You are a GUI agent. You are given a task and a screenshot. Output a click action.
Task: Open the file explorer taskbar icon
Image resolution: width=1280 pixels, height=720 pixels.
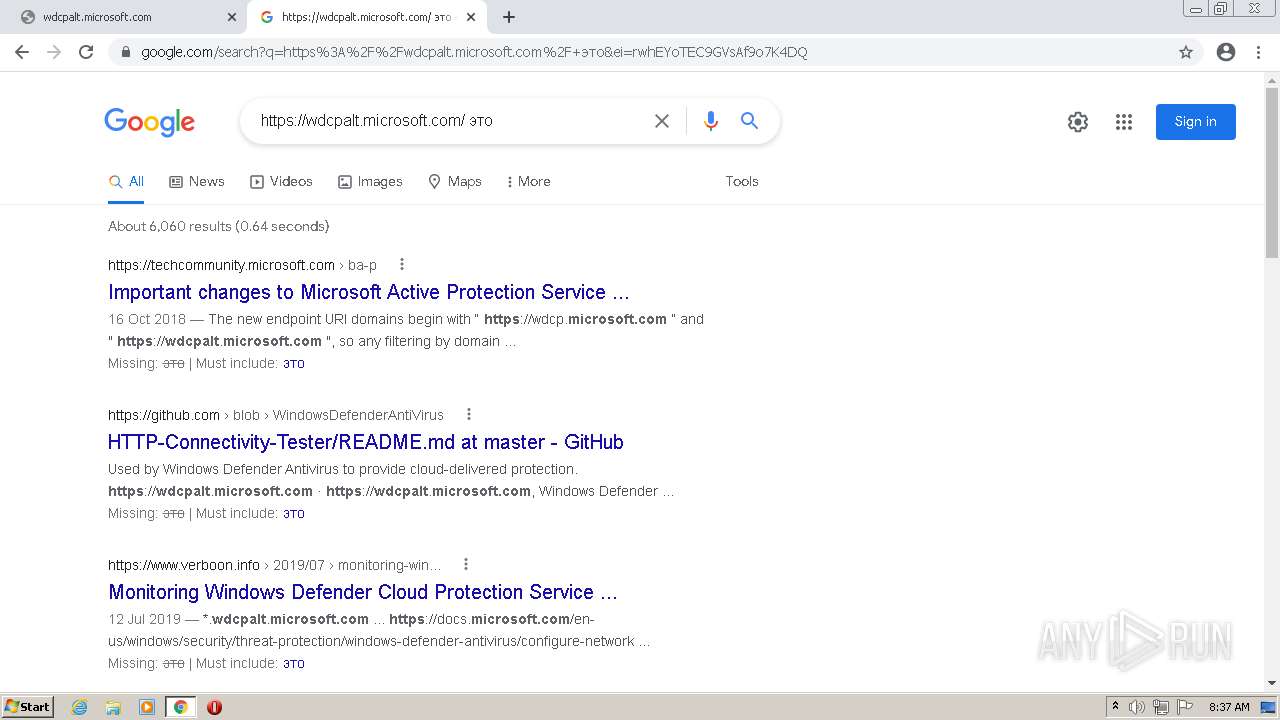pos(113,707)
